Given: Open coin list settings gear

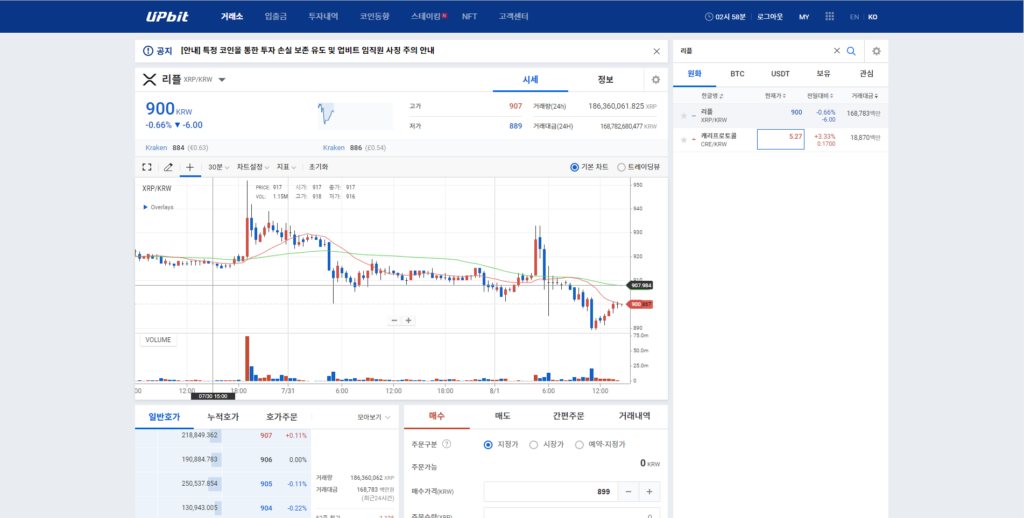Looking at the screenshot, I should 876,51.
